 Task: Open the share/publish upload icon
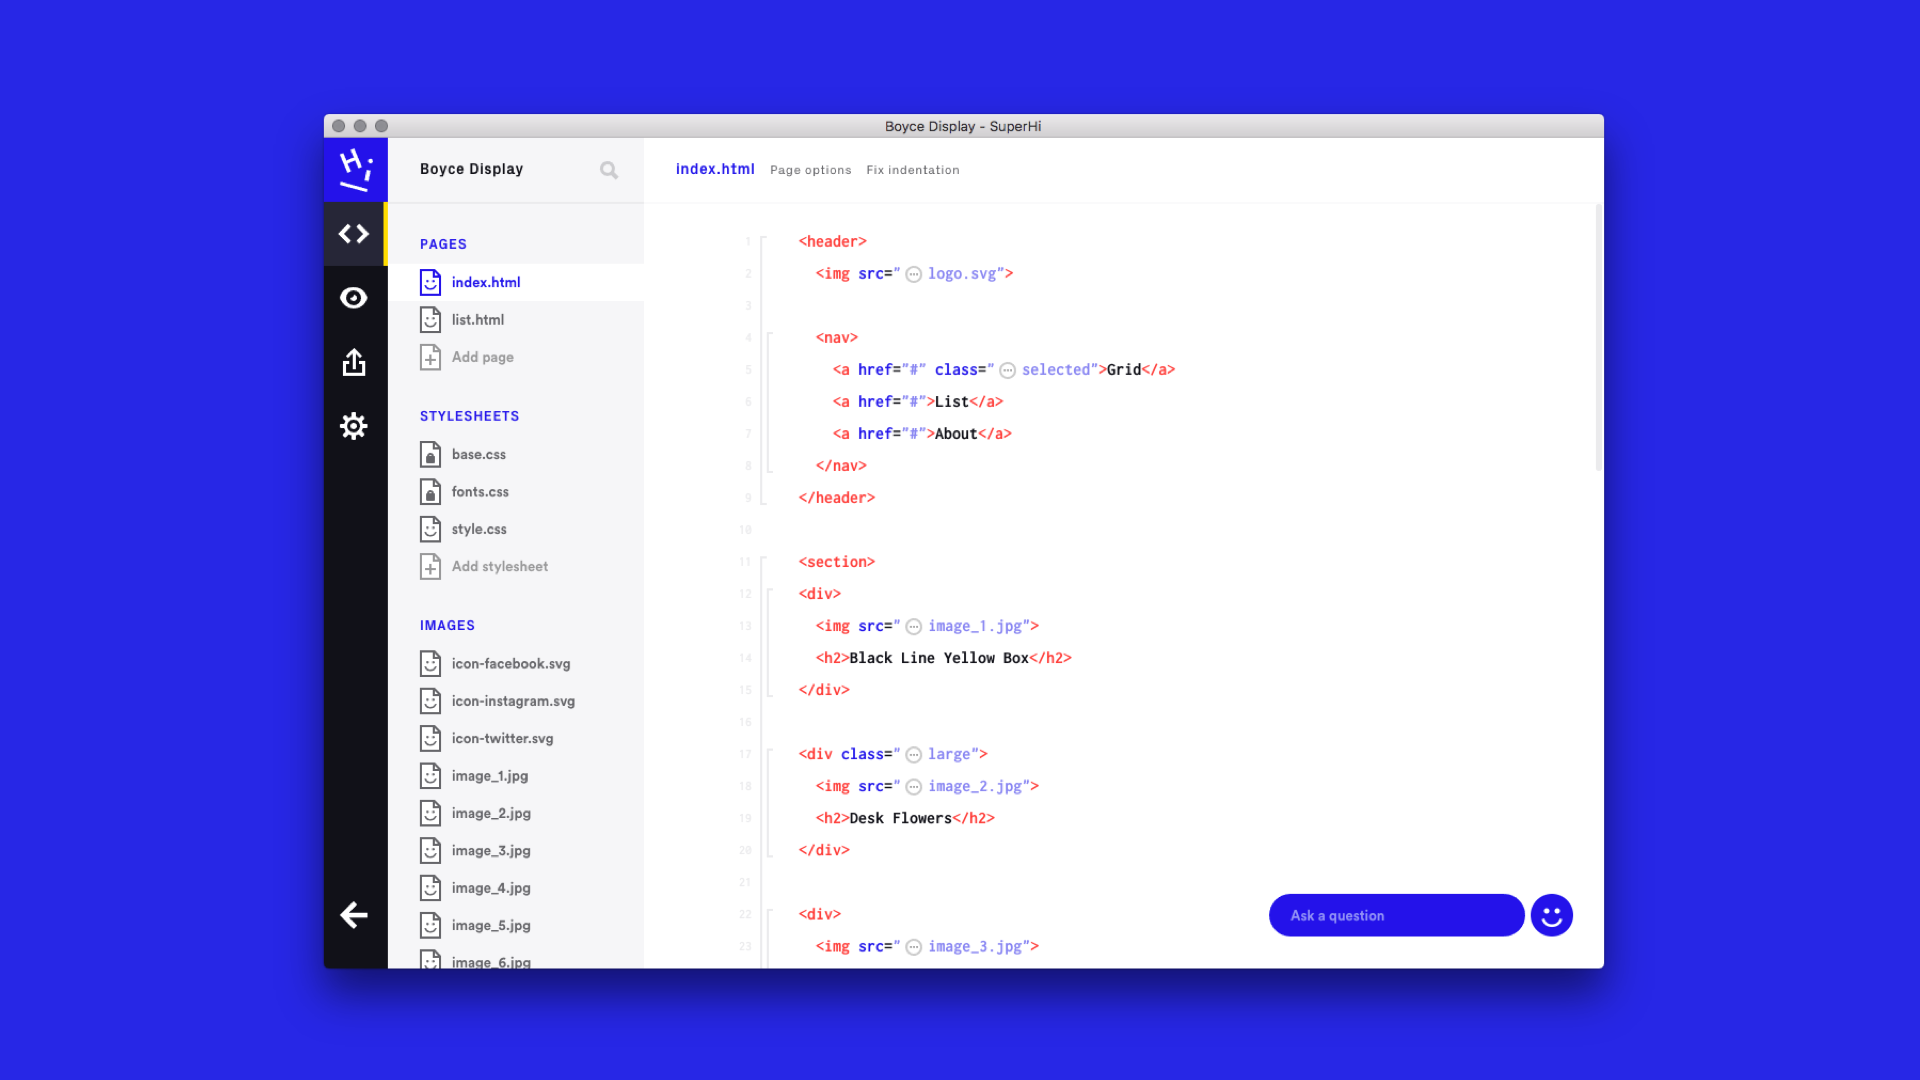pyautogui.click(x=354, y=362)
